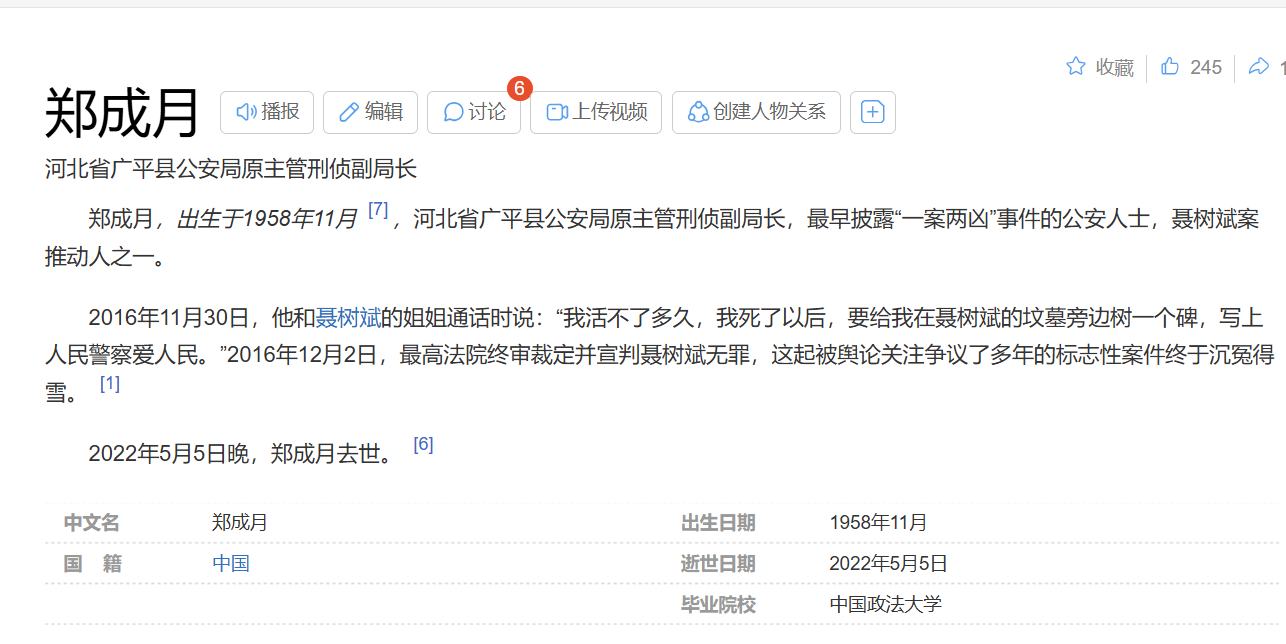Open the 编辑 edit entry button
The image size is (1286, 644).
pos(370,112)
